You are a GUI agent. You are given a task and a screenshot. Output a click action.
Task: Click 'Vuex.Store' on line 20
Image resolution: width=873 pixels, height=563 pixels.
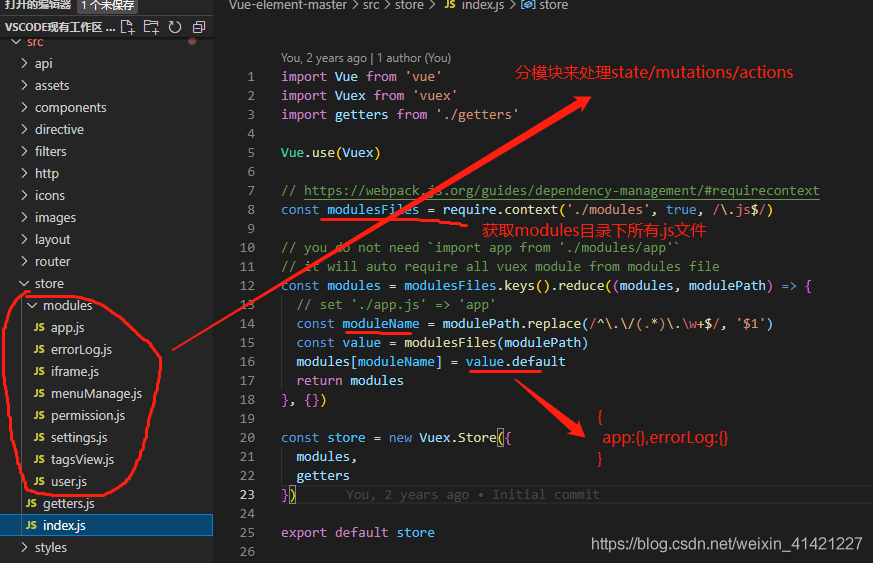tap(457, 438)
